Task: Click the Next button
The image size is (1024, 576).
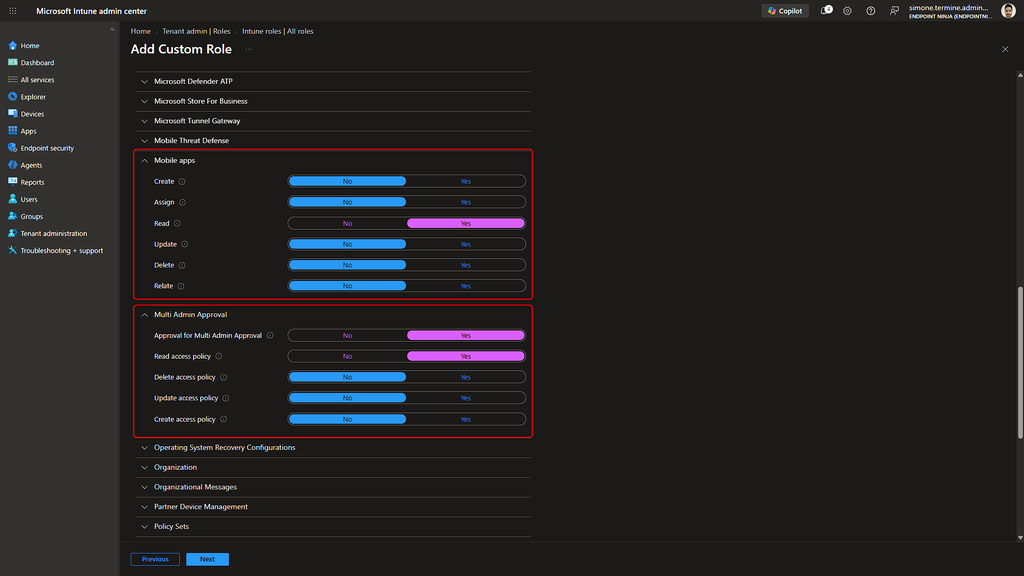Action: [207, 559]
